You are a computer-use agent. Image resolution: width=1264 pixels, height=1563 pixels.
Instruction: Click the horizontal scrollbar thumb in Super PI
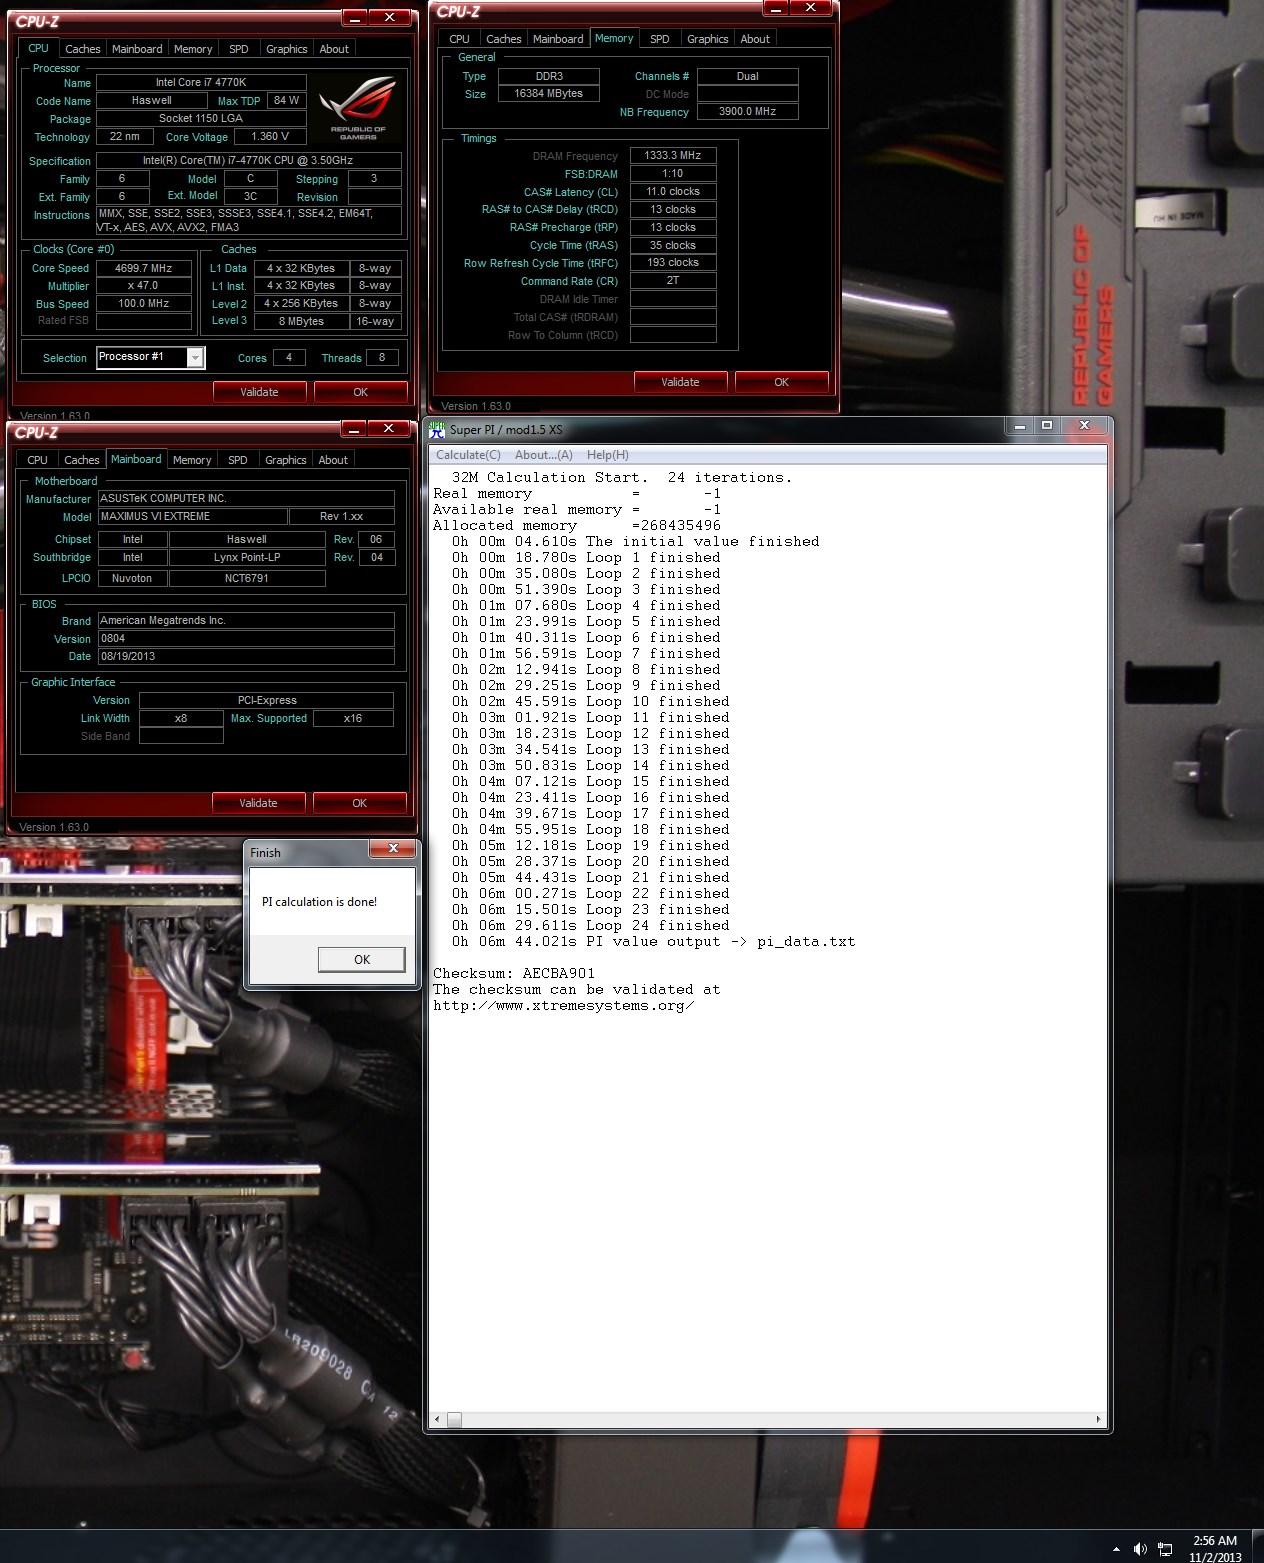pyautogui.click(x=454, y=1419)
